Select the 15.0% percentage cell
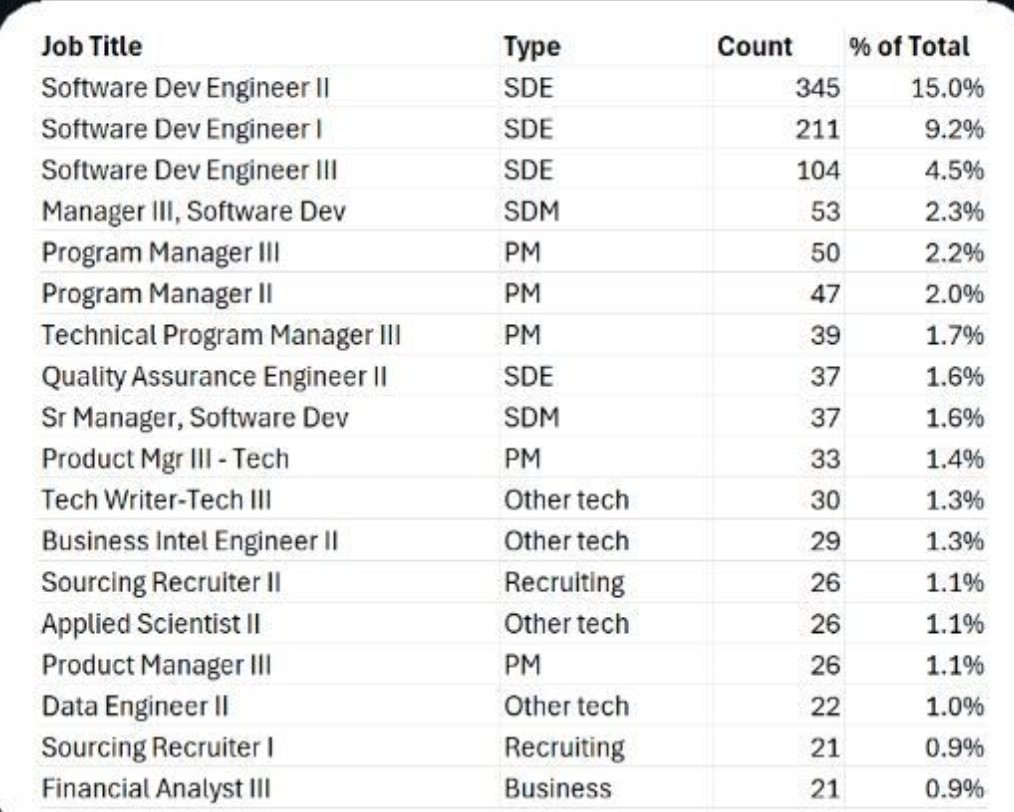 coord(947,88)
